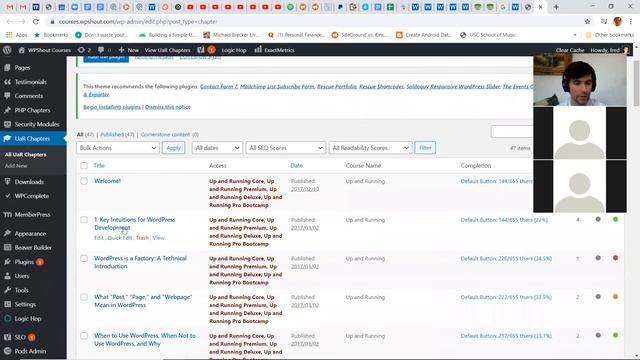This screenshot has height=360, width=640.
Task: Select UaR Chapters in the sidebar
Action: coord(33,138)
